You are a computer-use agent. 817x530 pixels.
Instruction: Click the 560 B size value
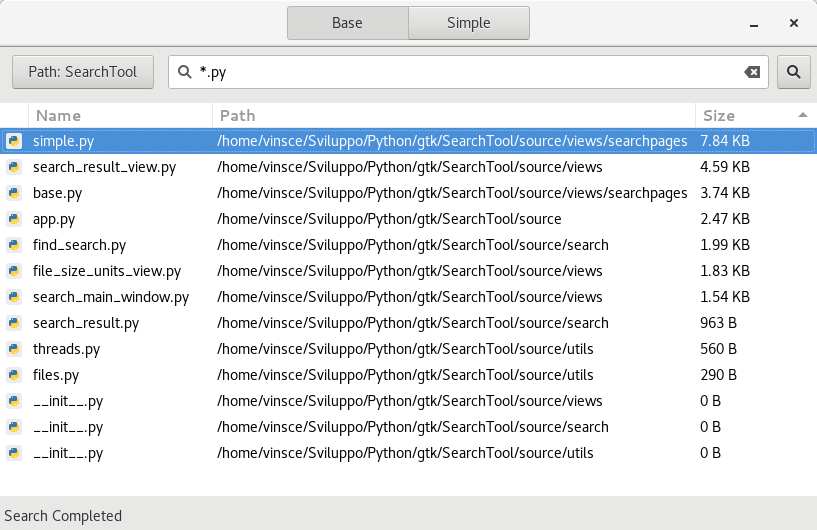(x=719, y=349)
